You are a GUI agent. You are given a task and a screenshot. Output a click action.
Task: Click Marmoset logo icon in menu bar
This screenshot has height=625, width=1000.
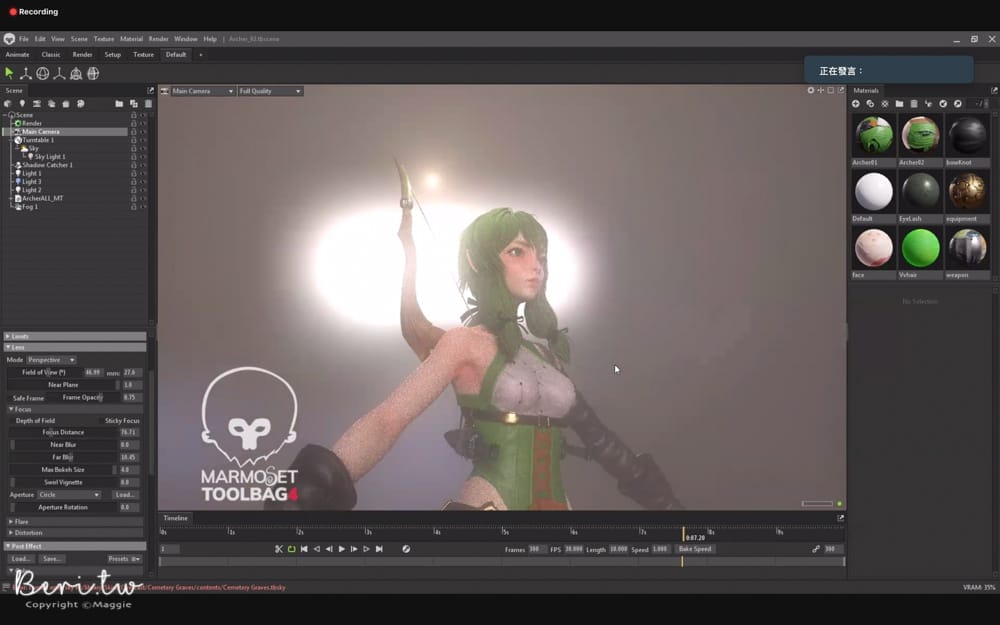click(9, 39)
